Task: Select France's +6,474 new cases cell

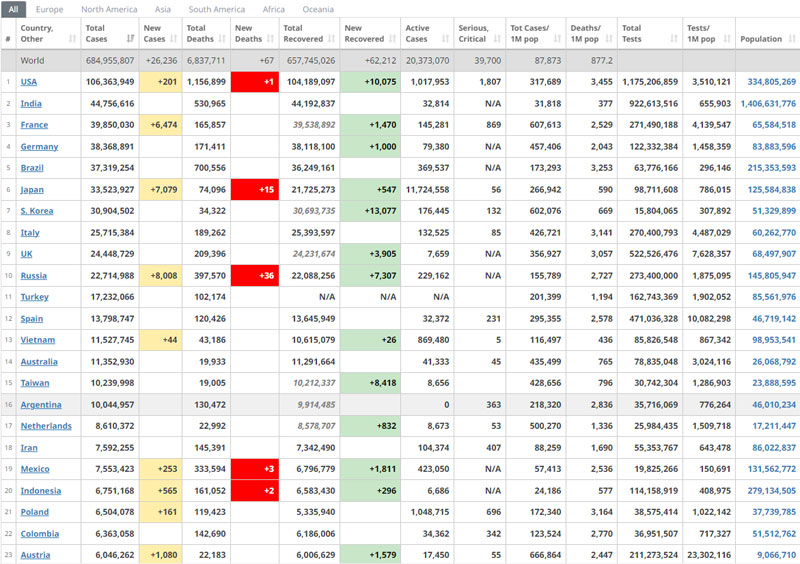Action: click(x=160, y=125)
